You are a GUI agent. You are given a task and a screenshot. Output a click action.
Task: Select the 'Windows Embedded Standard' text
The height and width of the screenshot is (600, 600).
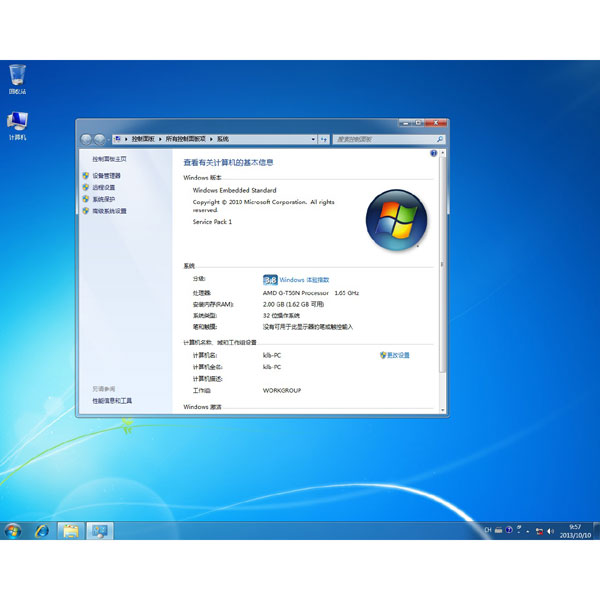235,190
